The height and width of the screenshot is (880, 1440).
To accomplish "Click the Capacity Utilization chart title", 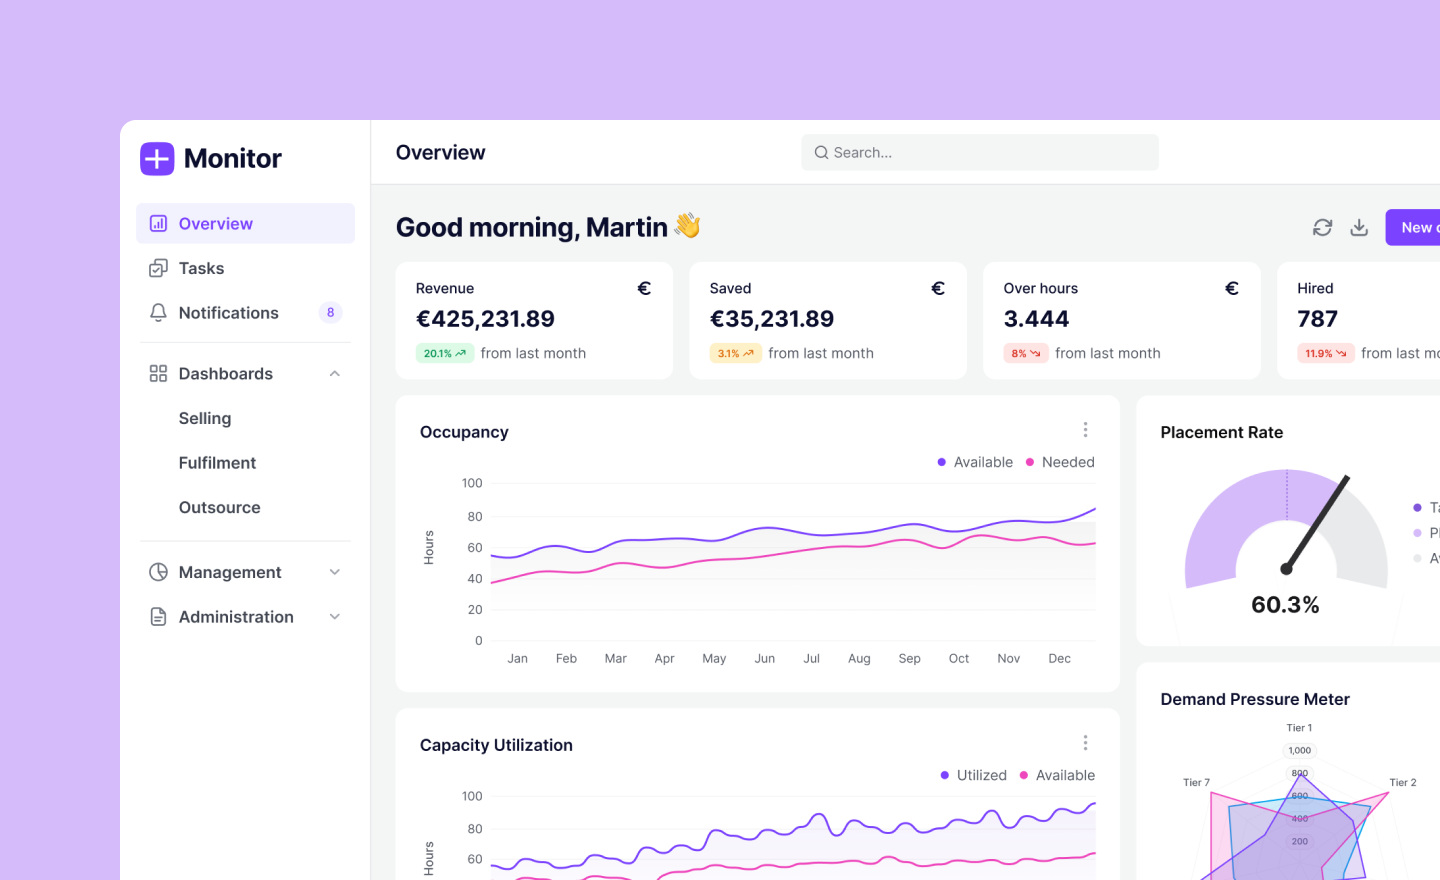I will coord(496,745).
